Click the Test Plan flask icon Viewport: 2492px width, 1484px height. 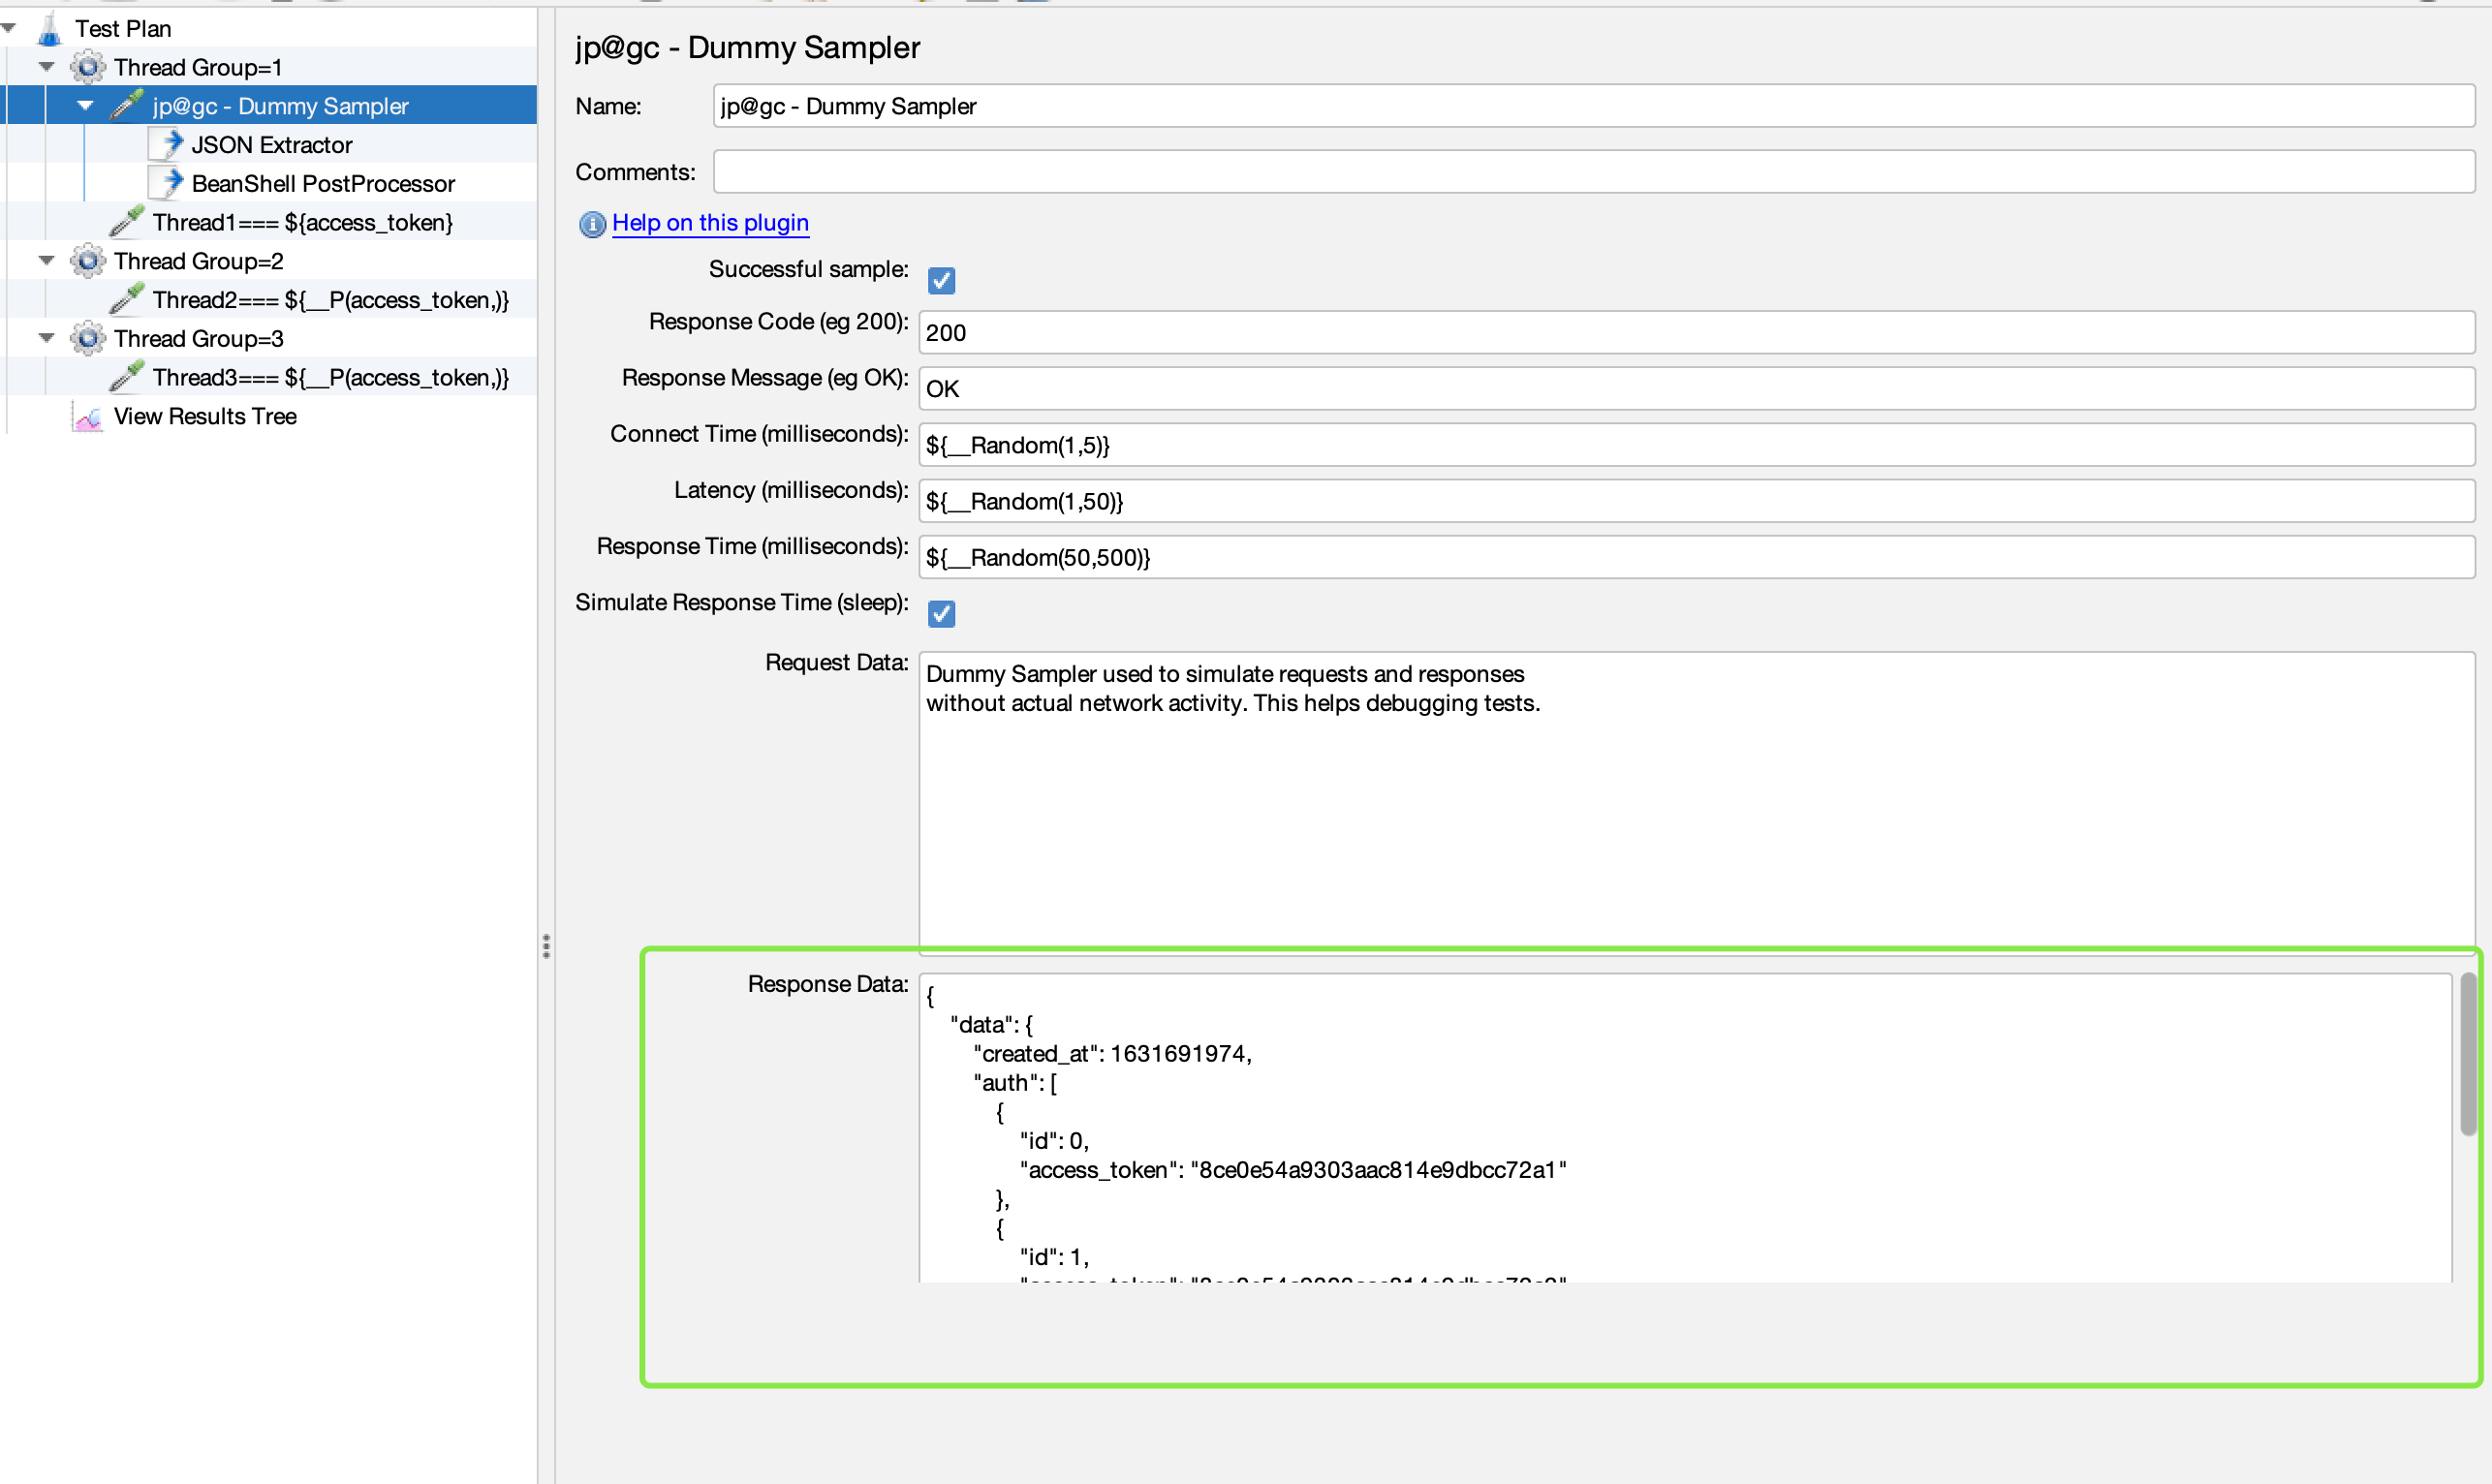click(49, 29)
